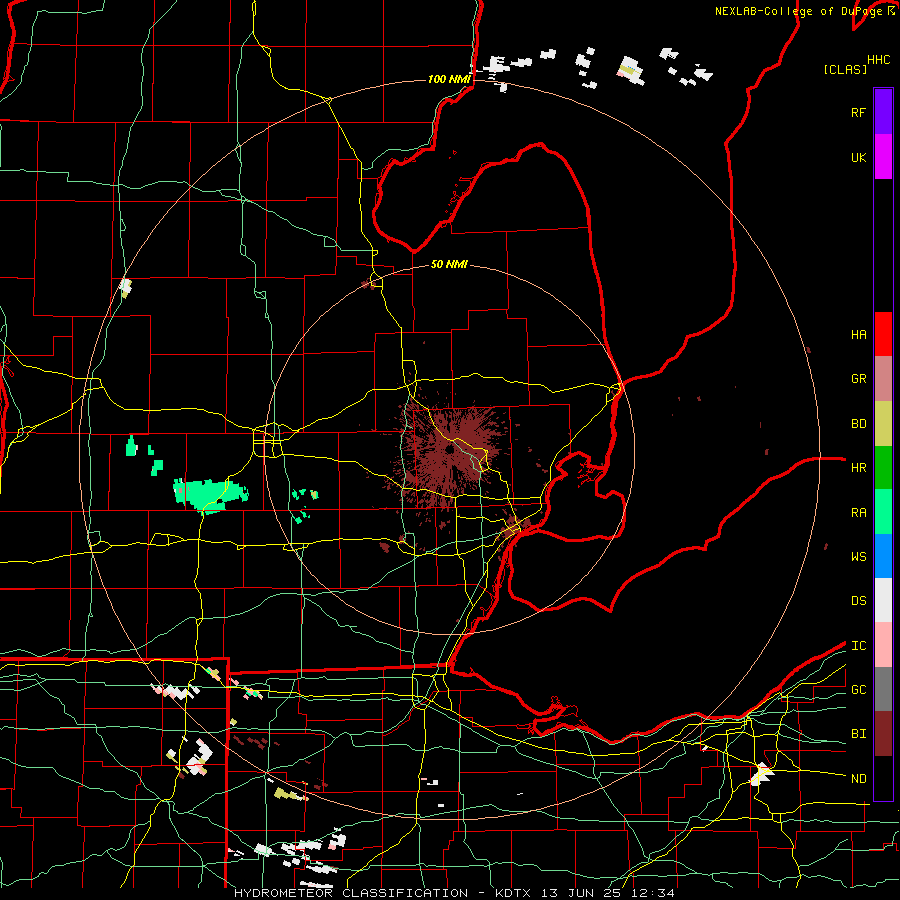This screenshot has width=900, height=900.
Task: Click the 'WS' legend label
Action: pyautogui.click(x=858, y=557)
